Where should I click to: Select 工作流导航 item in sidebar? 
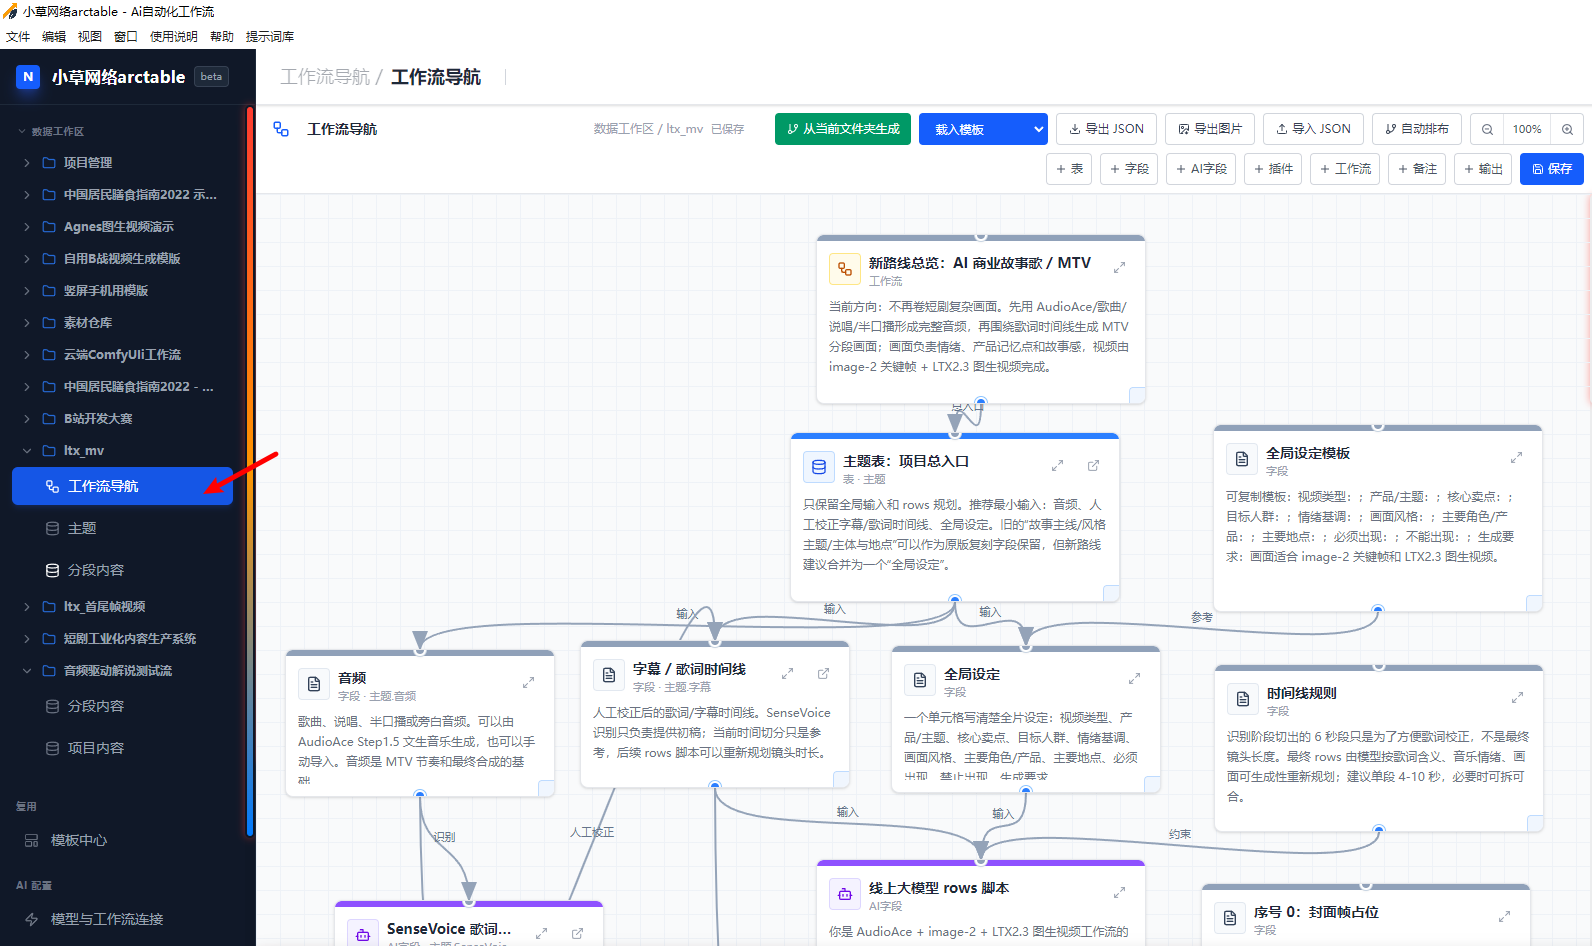point(122,486)
